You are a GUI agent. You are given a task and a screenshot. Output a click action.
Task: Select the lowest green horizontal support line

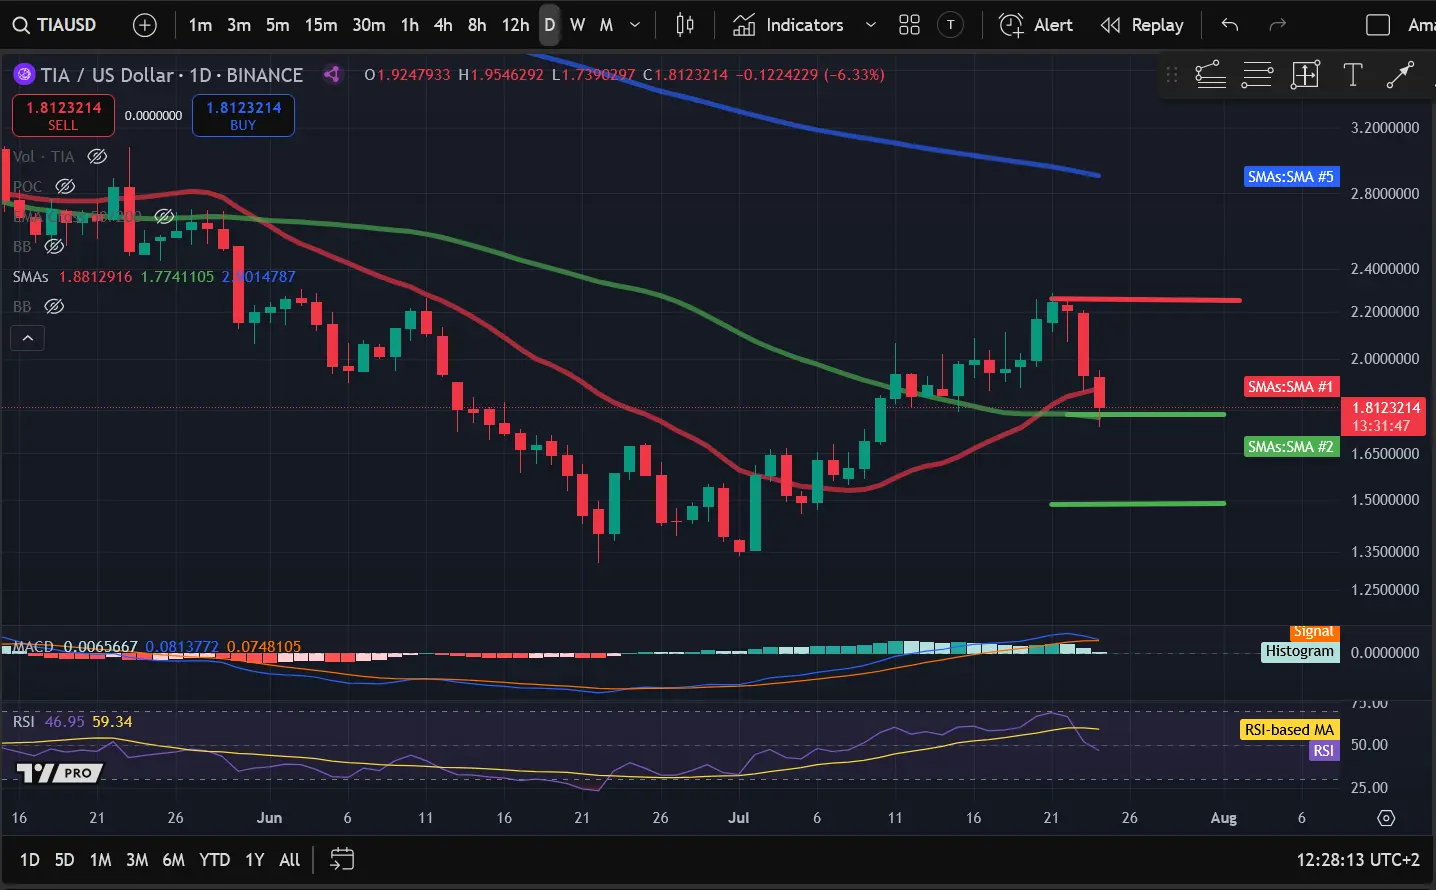click(x=1138, y=504)
